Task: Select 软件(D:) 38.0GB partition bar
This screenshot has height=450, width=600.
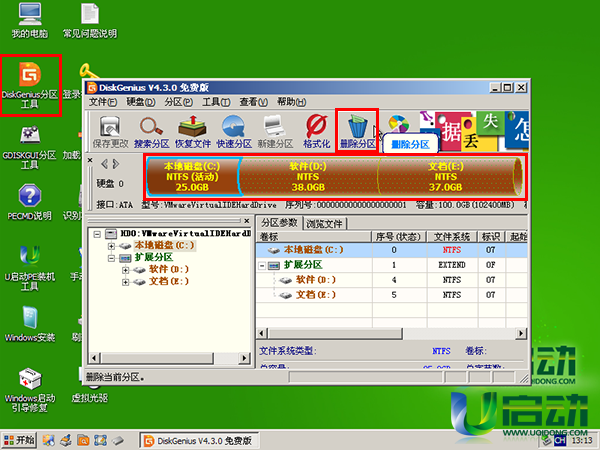Action: 308,177
